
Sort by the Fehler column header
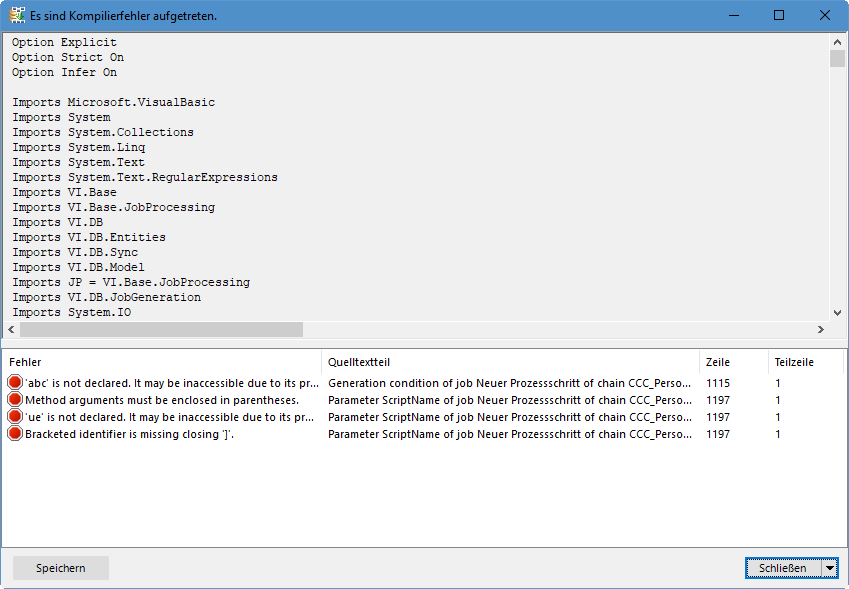click(161, 362)
